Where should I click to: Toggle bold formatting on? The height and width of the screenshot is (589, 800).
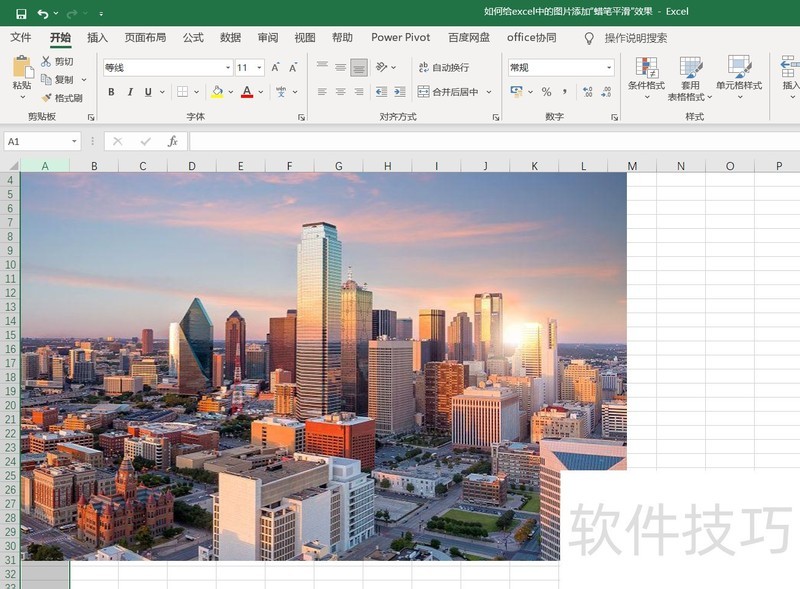(x=112, y=91)
